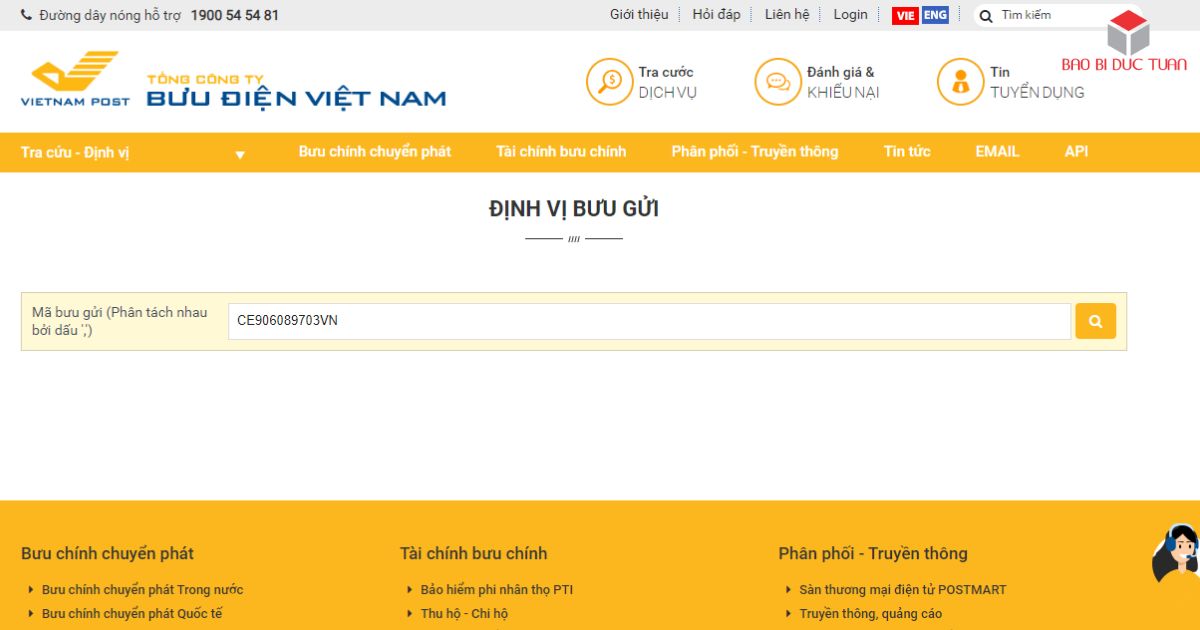The image size is (1200, 630).
Task: Click the Vietnam Post logo
Action: click(x=75, y=81)
